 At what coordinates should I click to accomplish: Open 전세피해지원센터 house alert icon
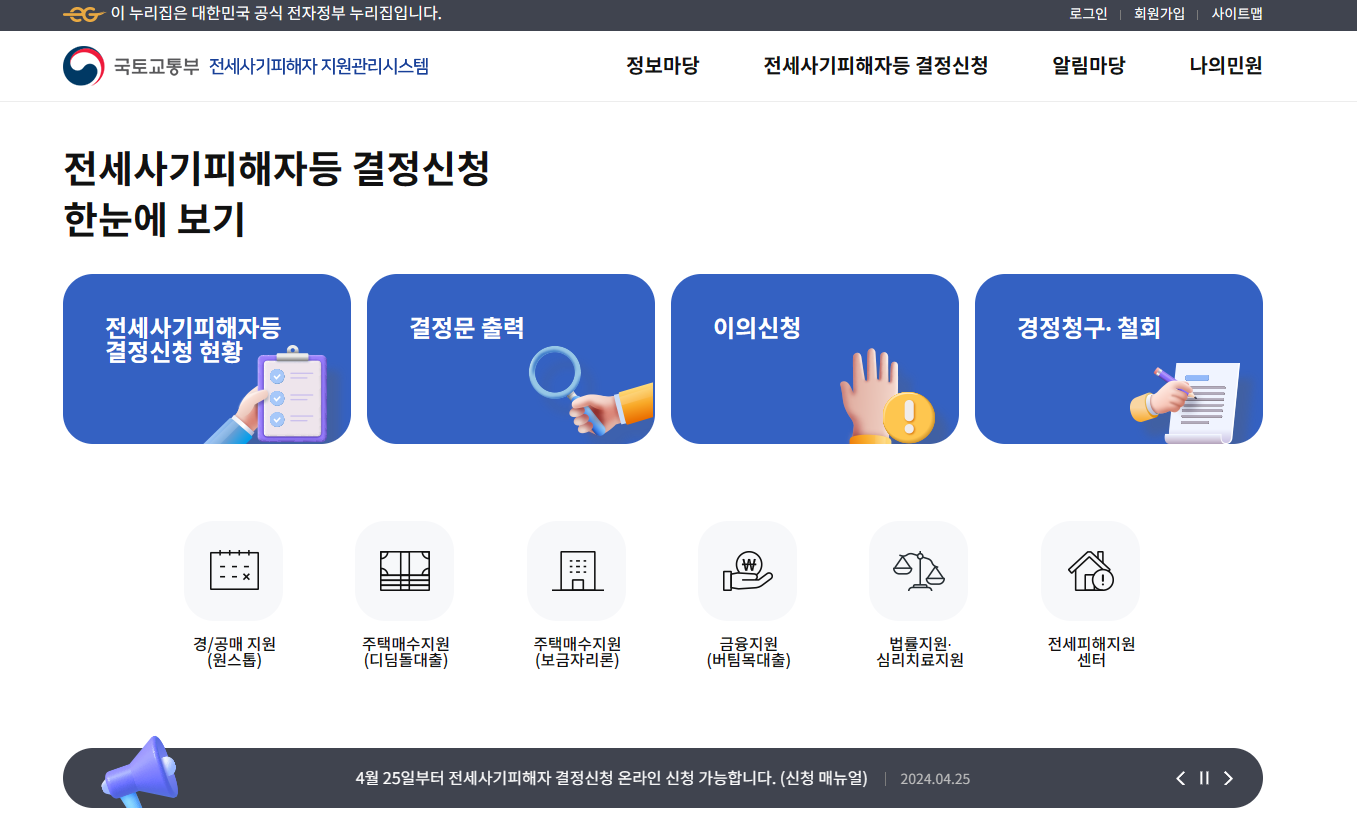1091,570
